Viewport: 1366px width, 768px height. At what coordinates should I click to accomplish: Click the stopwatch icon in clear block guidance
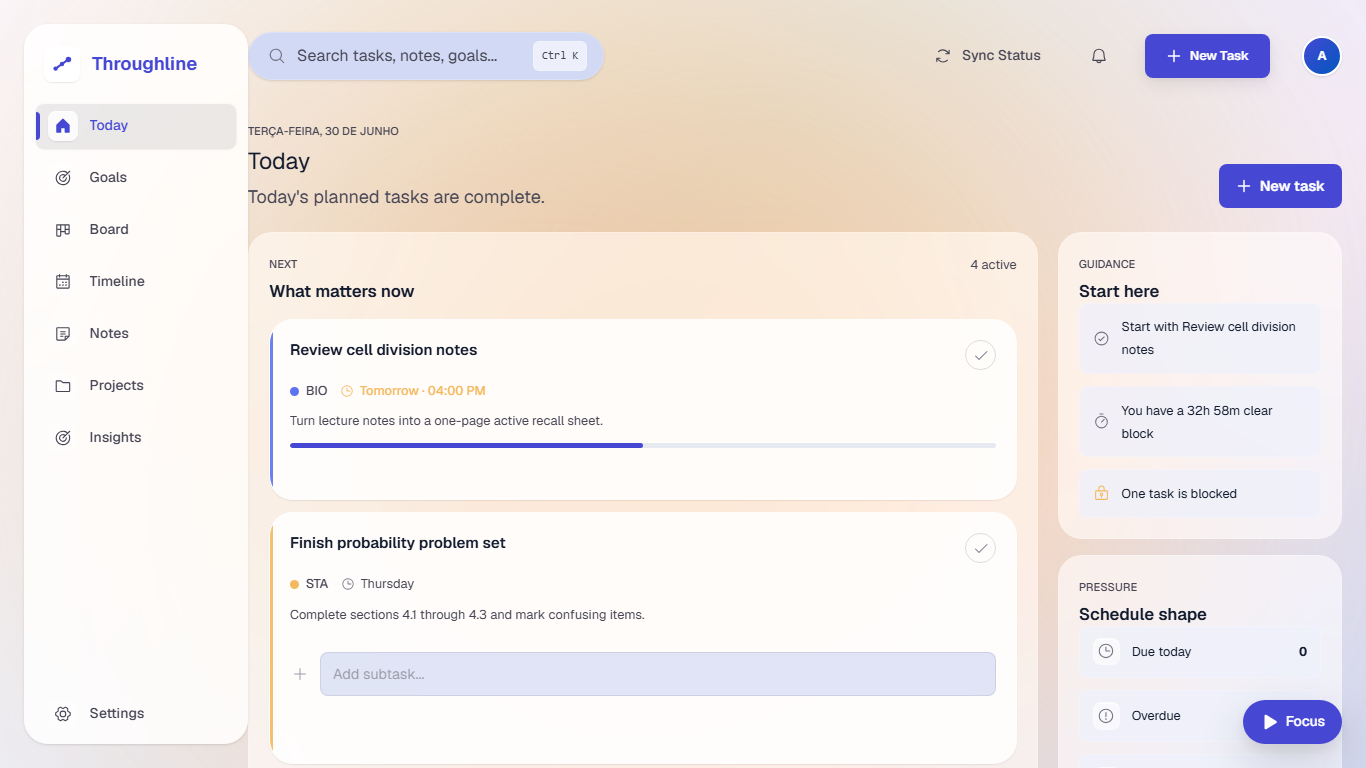pyautogui.click(x=1101, y=422)
